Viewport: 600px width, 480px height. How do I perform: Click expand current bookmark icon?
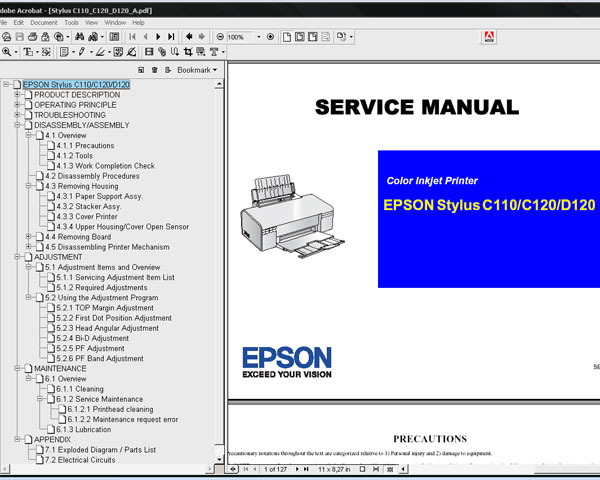pos(168,70)
